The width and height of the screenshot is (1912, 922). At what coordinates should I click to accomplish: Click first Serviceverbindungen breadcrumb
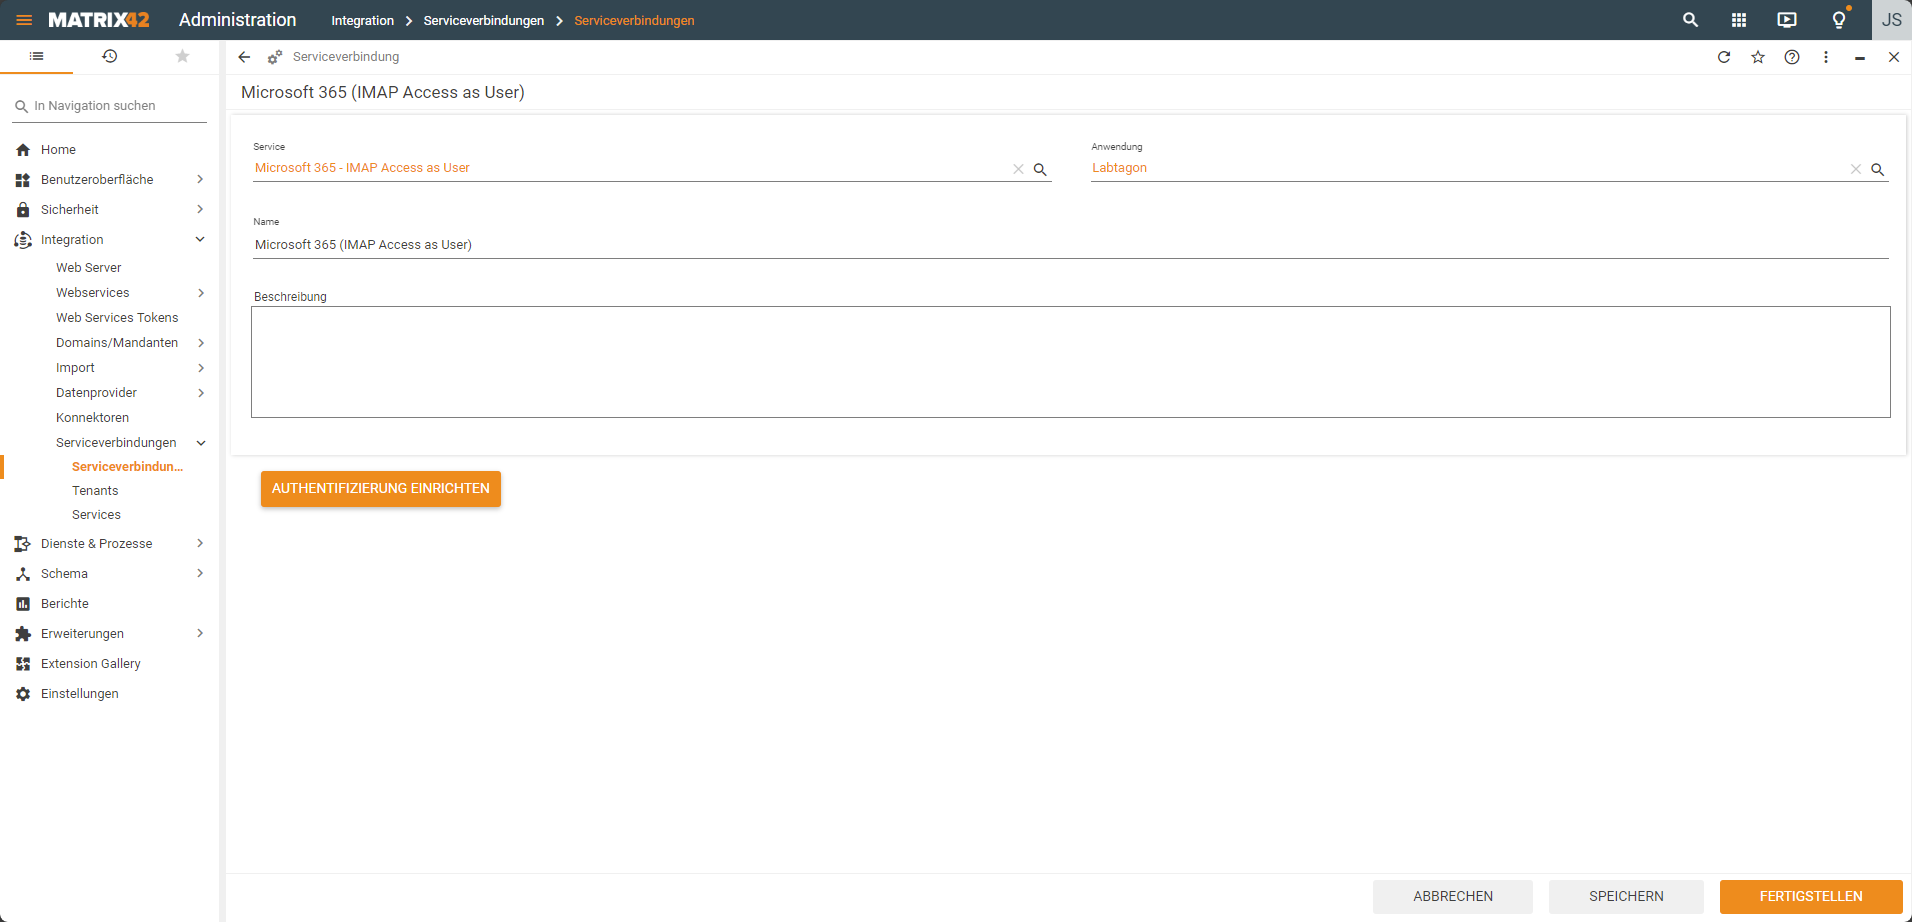point(484,20)
